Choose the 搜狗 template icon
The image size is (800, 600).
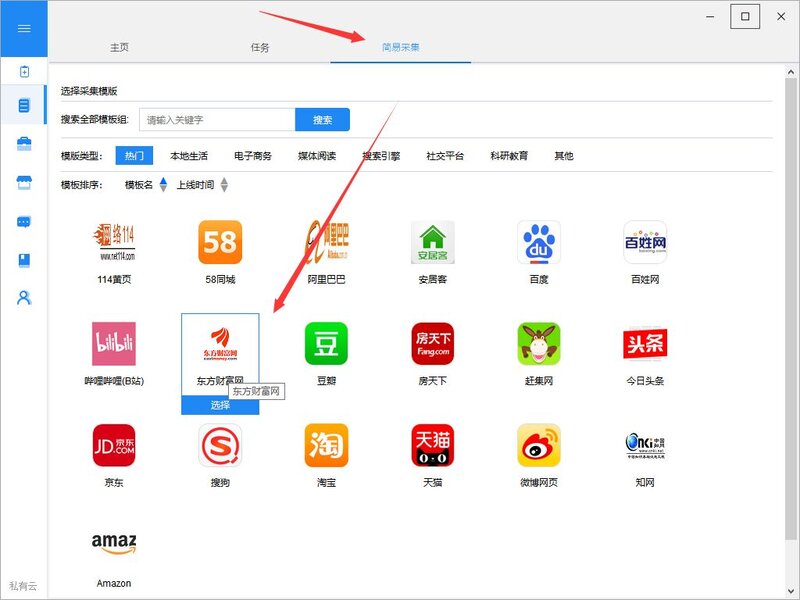click(x=220, y=445)
